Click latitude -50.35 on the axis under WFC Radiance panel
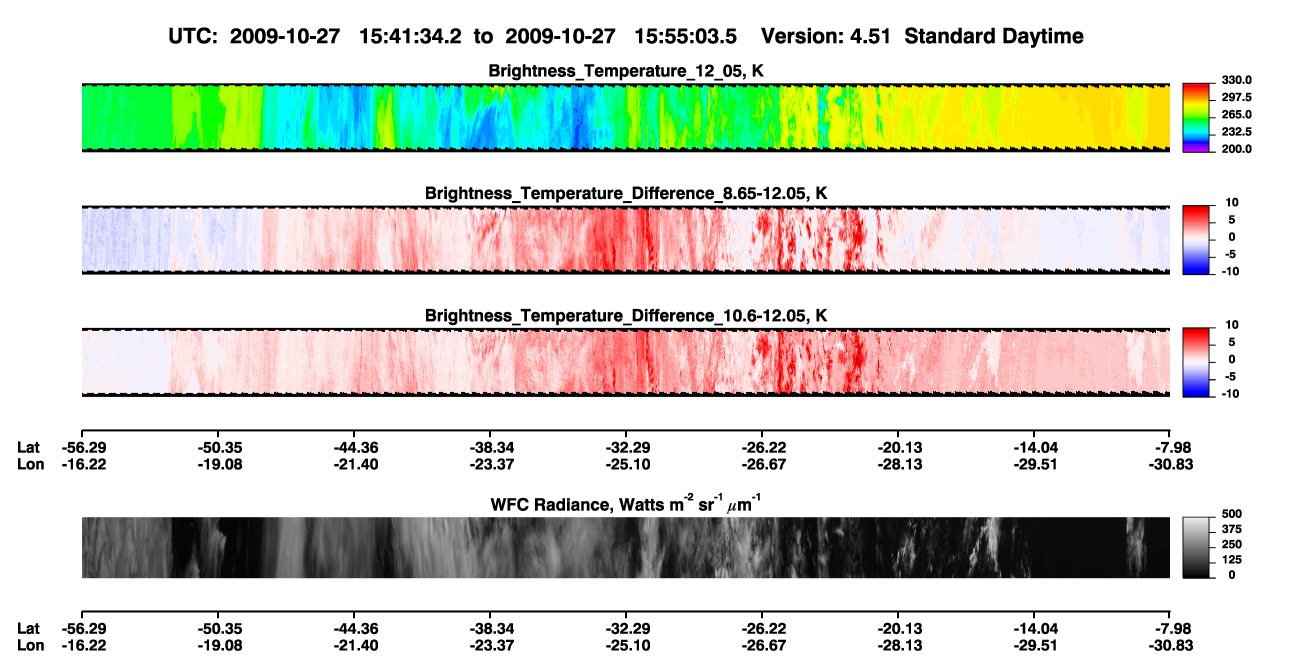Image resolution: width=1300 pixels, height=667 pixels. tap(218, 628)
